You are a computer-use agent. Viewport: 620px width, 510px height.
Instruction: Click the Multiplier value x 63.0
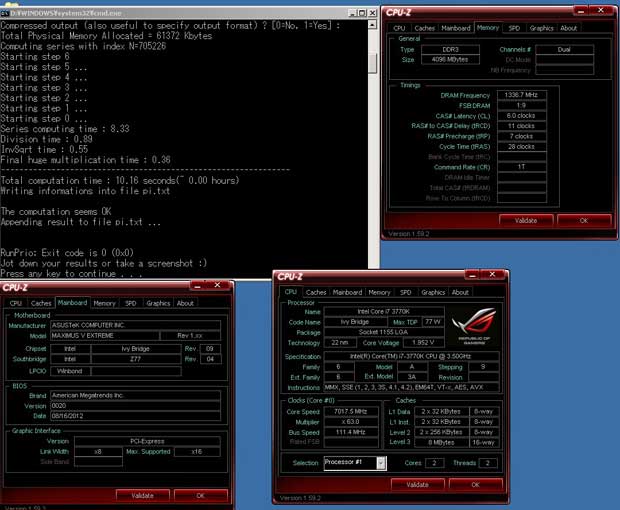coord(351,422)
